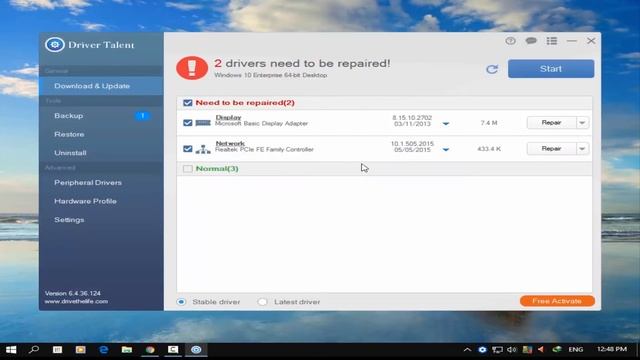Screen dimensions: 640x360
Task: Click the Driver Talent logo icon
Action: (x=55, y=44)
